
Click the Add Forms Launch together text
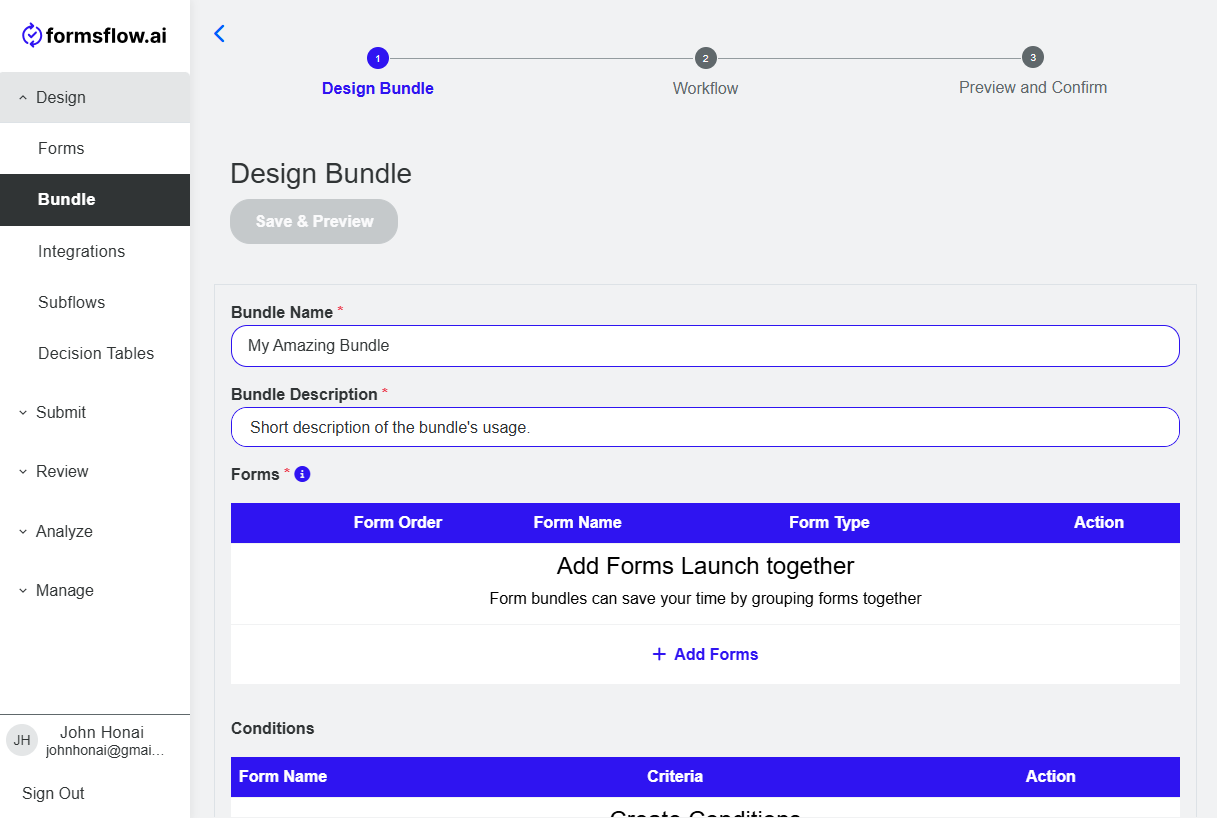pos(705,566)
